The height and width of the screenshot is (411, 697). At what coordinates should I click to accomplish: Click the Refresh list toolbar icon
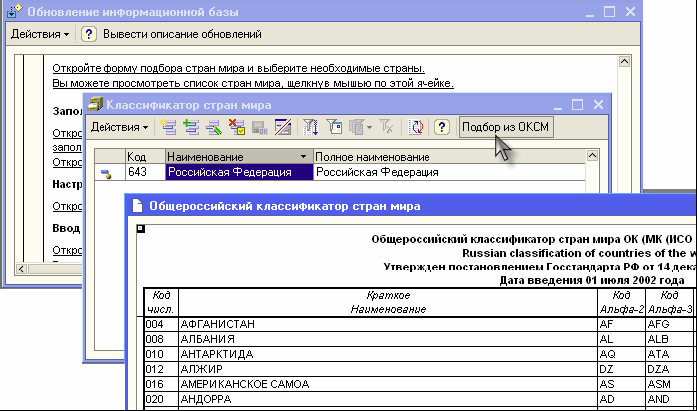pyautogui.click(x=415, y=127)
